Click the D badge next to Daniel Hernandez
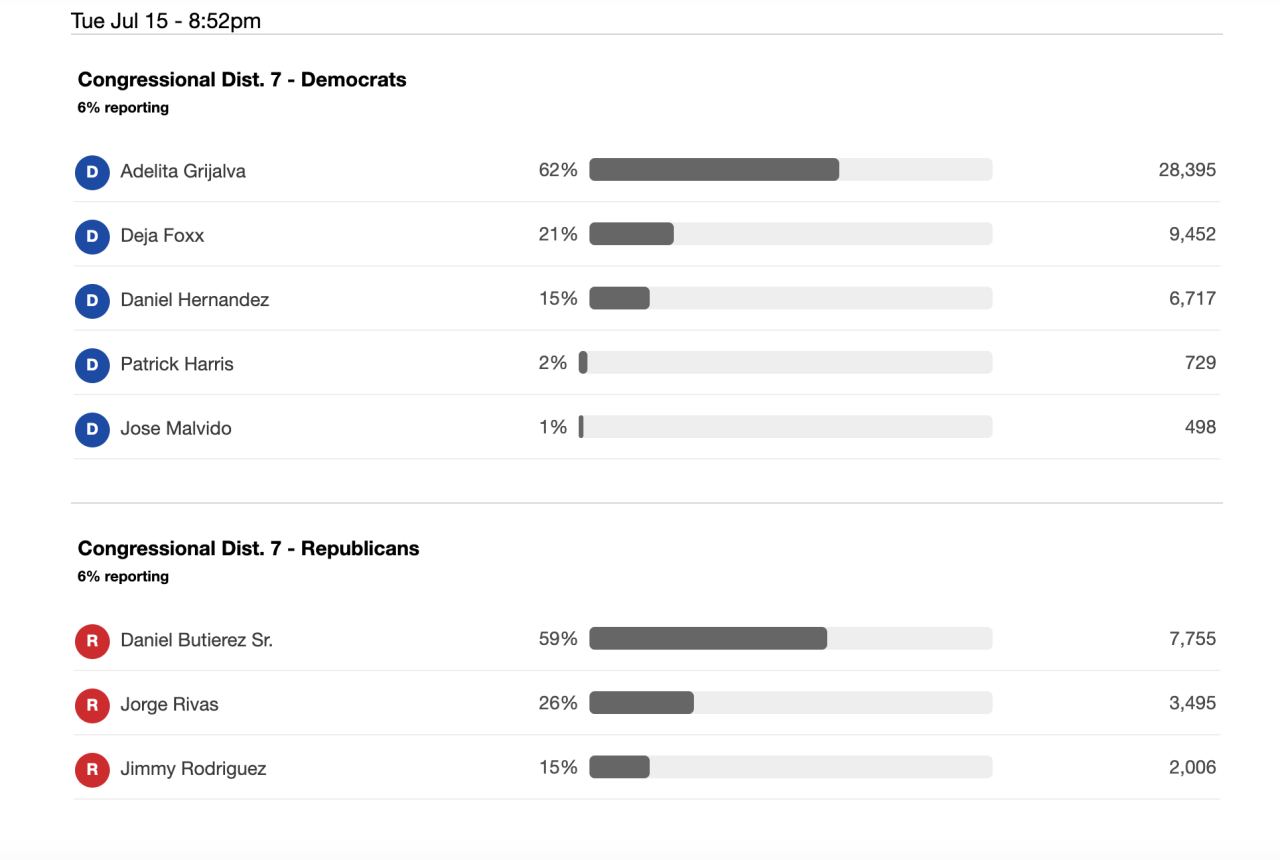The image size is (1280, 860). [92, 300]
